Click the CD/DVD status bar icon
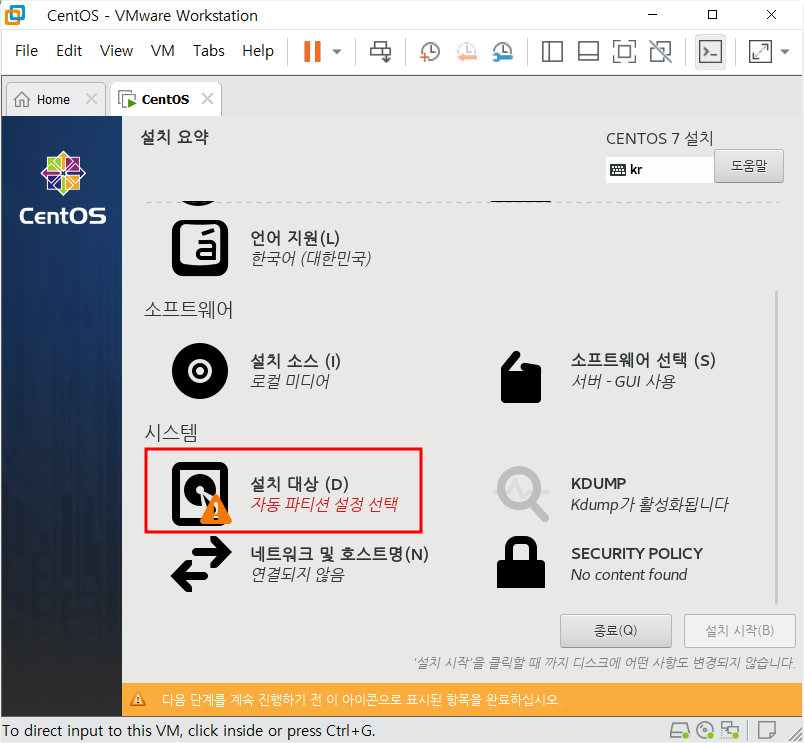804x743 pixels. pyautogui.click(x=705, y=730)
